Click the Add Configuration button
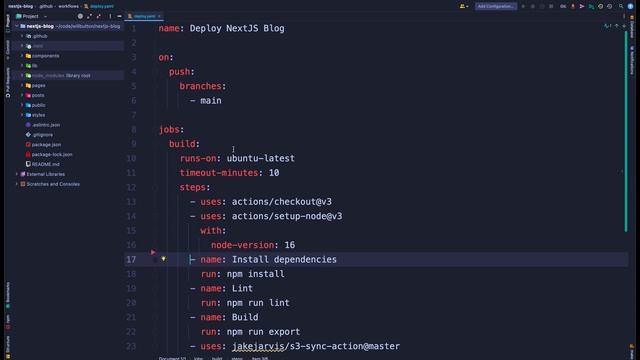The height and width of the screenshot is (360, 640). [496, 6]
